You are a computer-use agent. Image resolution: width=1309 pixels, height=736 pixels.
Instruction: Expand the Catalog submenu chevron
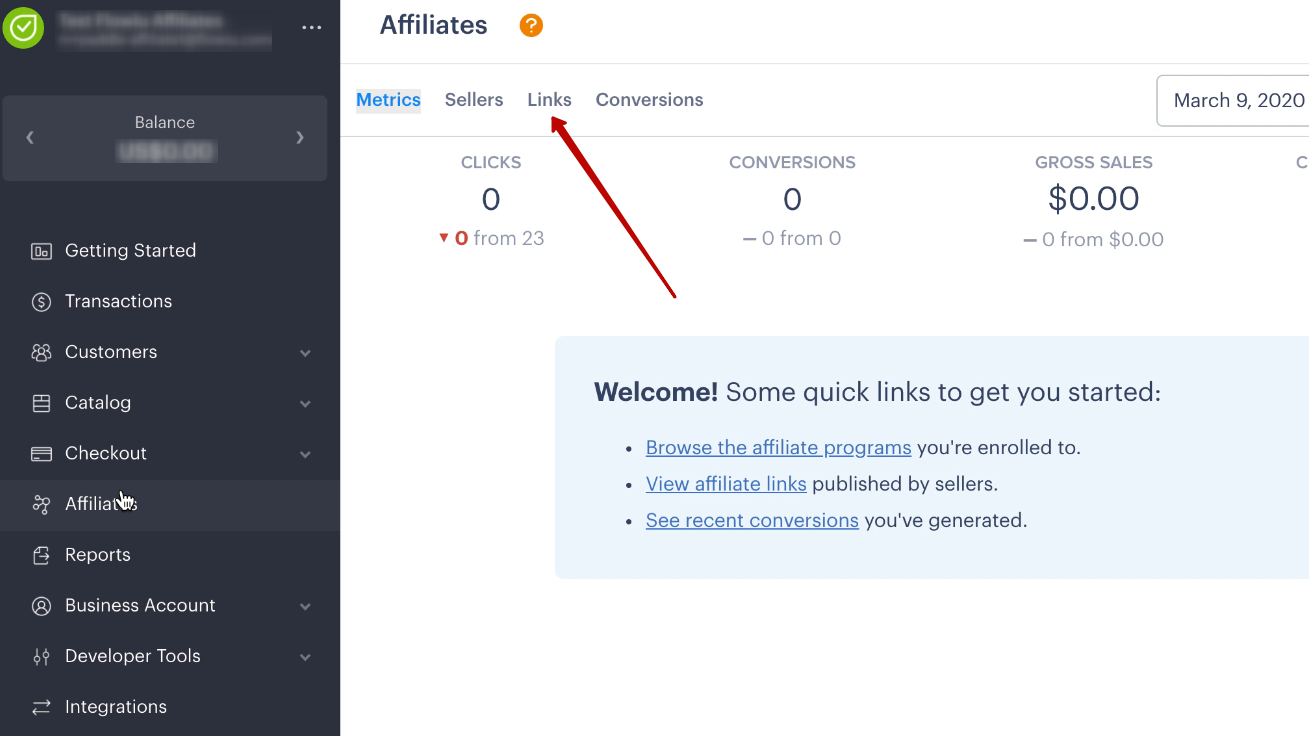(x=305, y=404)
